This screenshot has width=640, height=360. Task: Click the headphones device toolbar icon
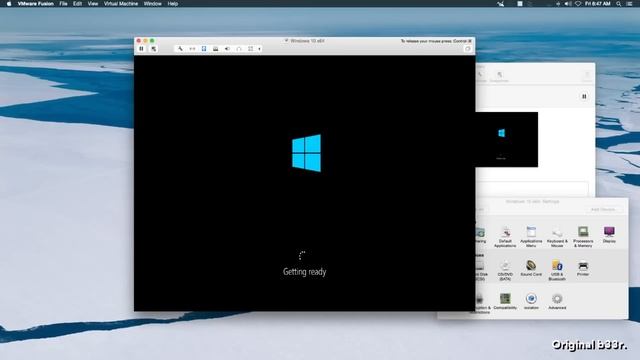239,49
